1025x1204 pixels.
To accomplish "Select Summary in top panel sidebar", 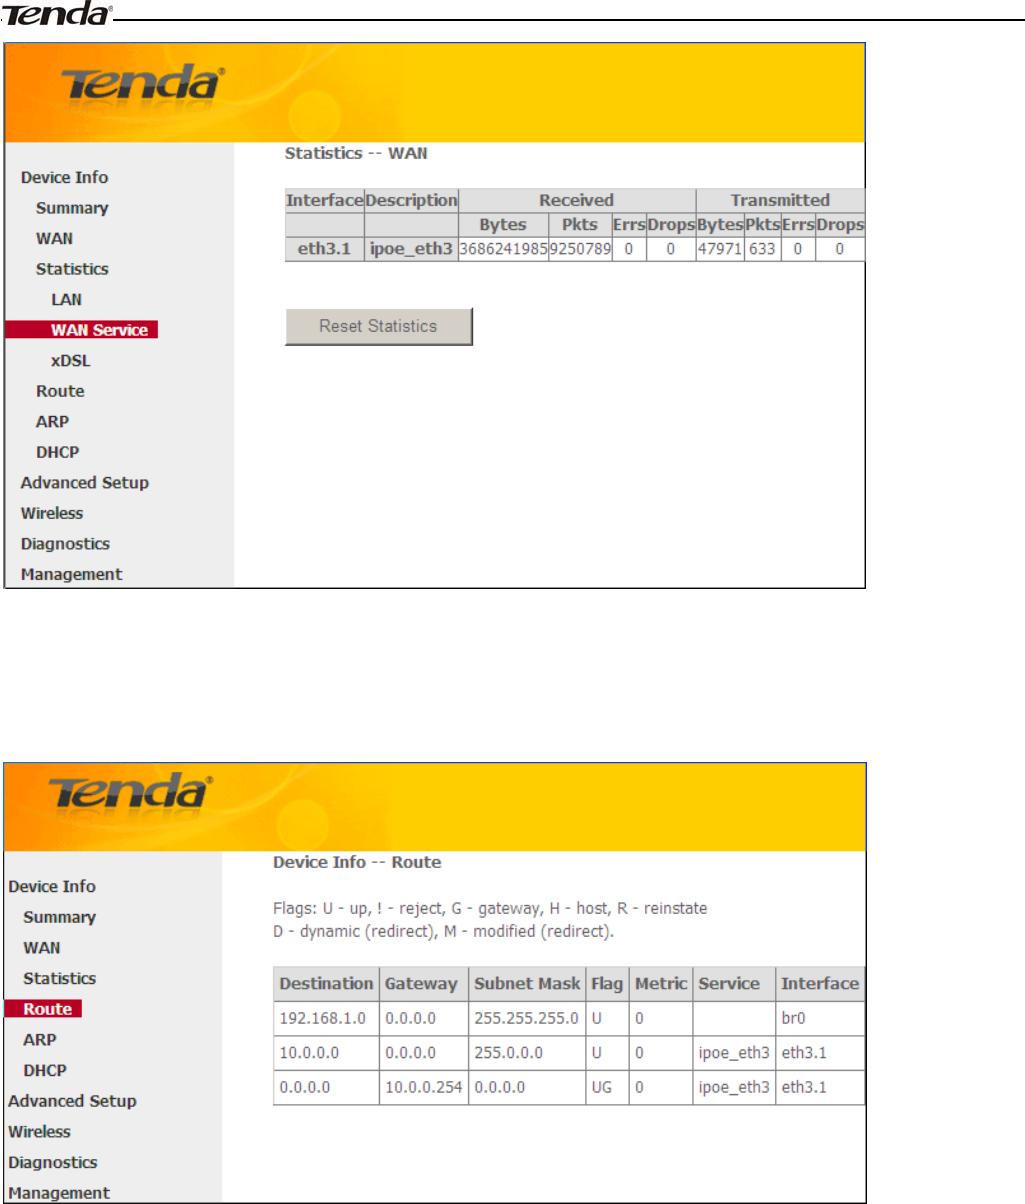I will [x=72, y=208].
